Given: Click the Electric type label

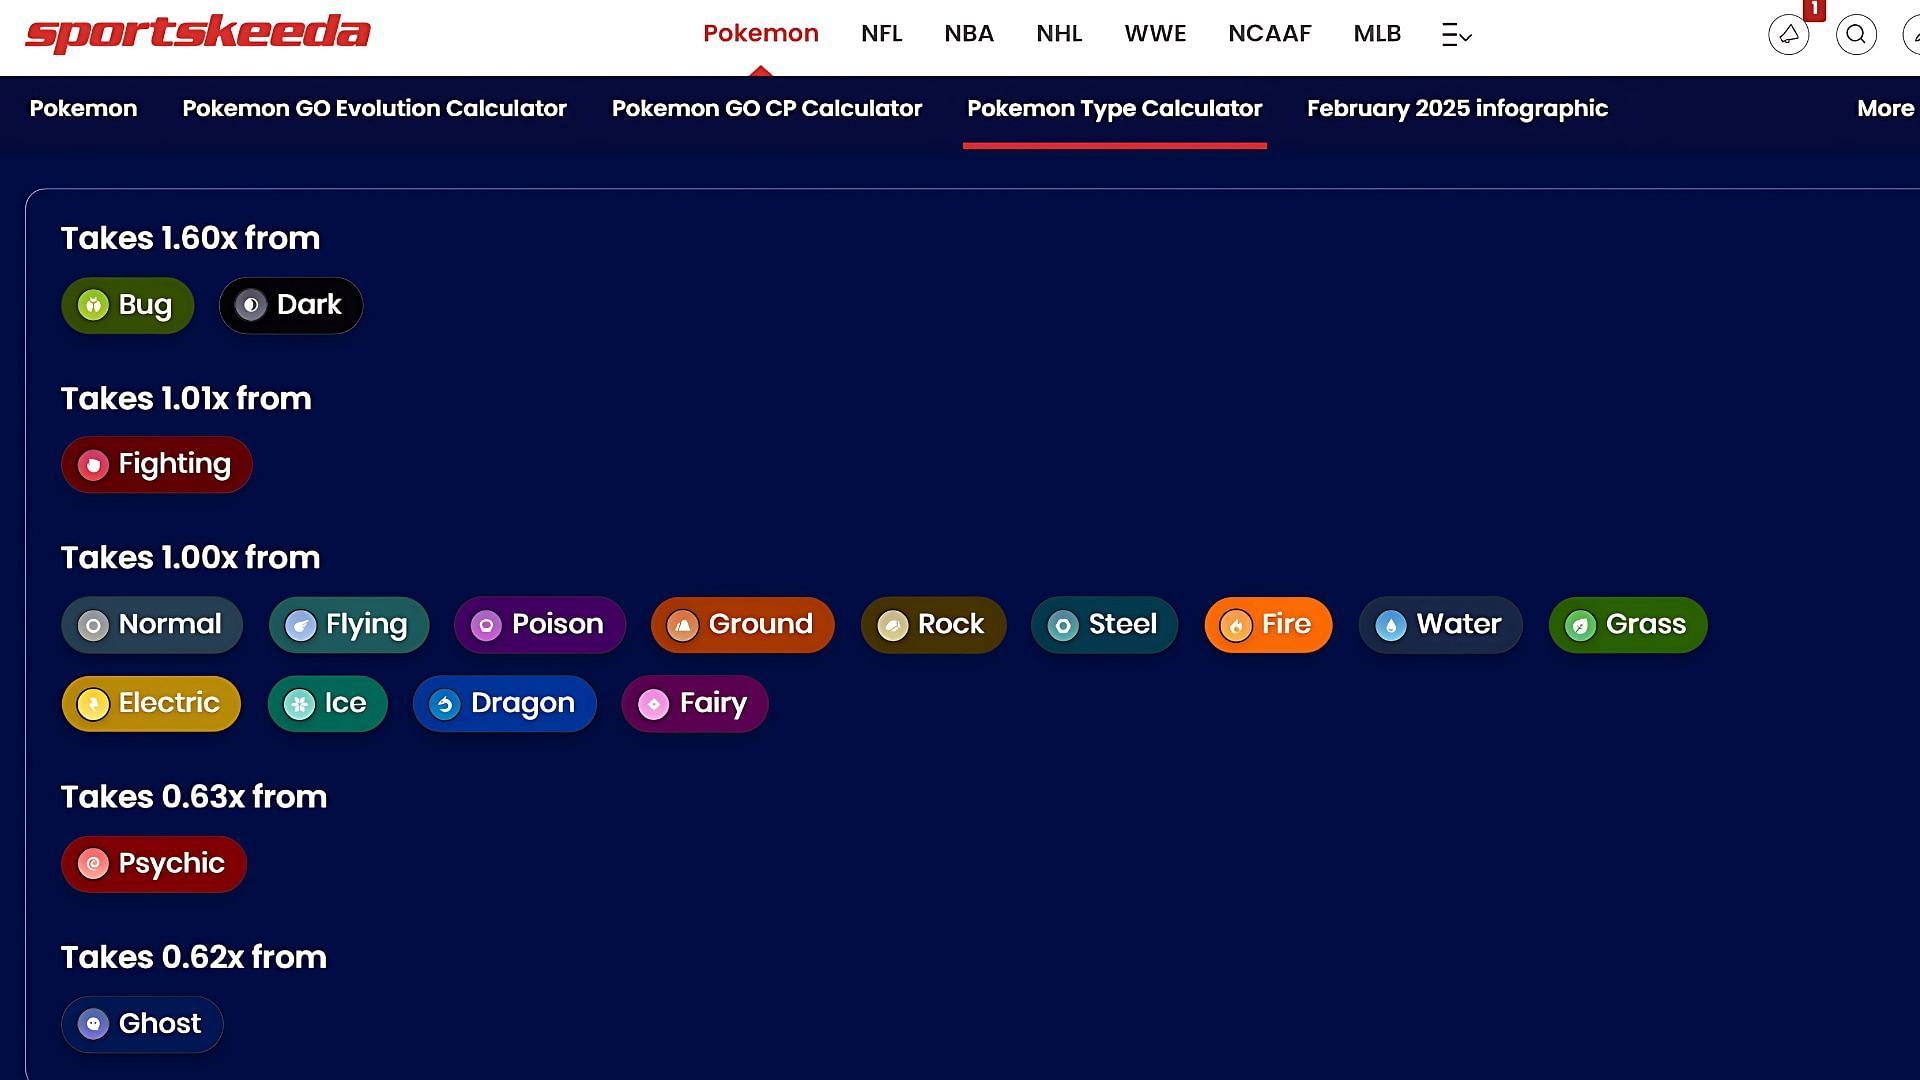Looking at the screenshot, I should coord(169,704).
